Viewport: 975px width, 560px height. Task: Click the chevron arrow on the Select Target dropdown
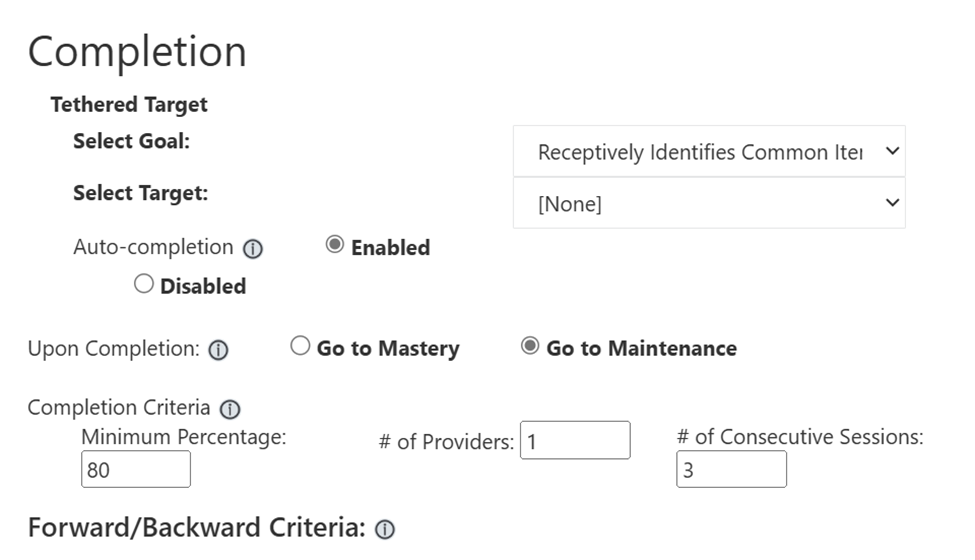[x=892, y=203]
